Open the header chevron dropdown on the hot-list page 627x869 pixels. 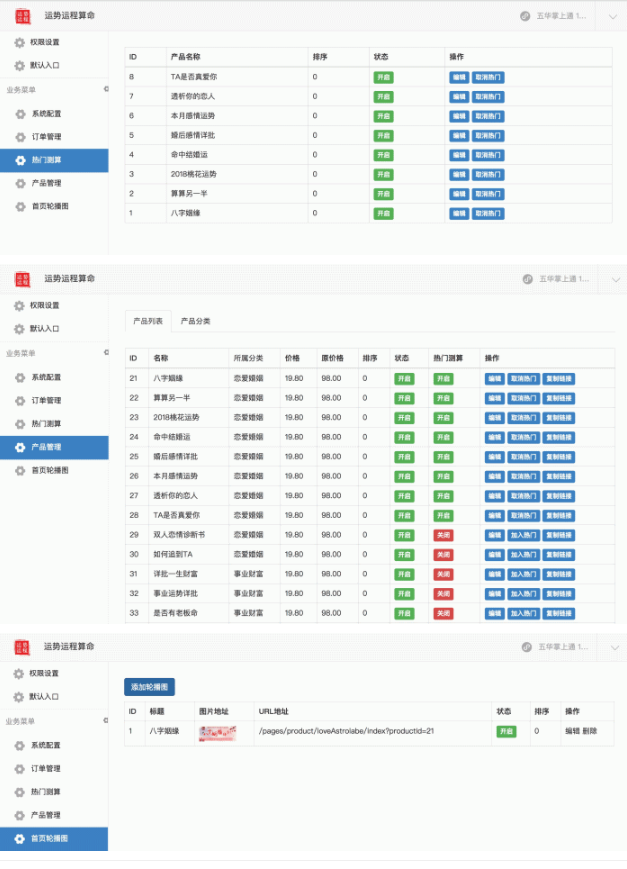(613, 17)
